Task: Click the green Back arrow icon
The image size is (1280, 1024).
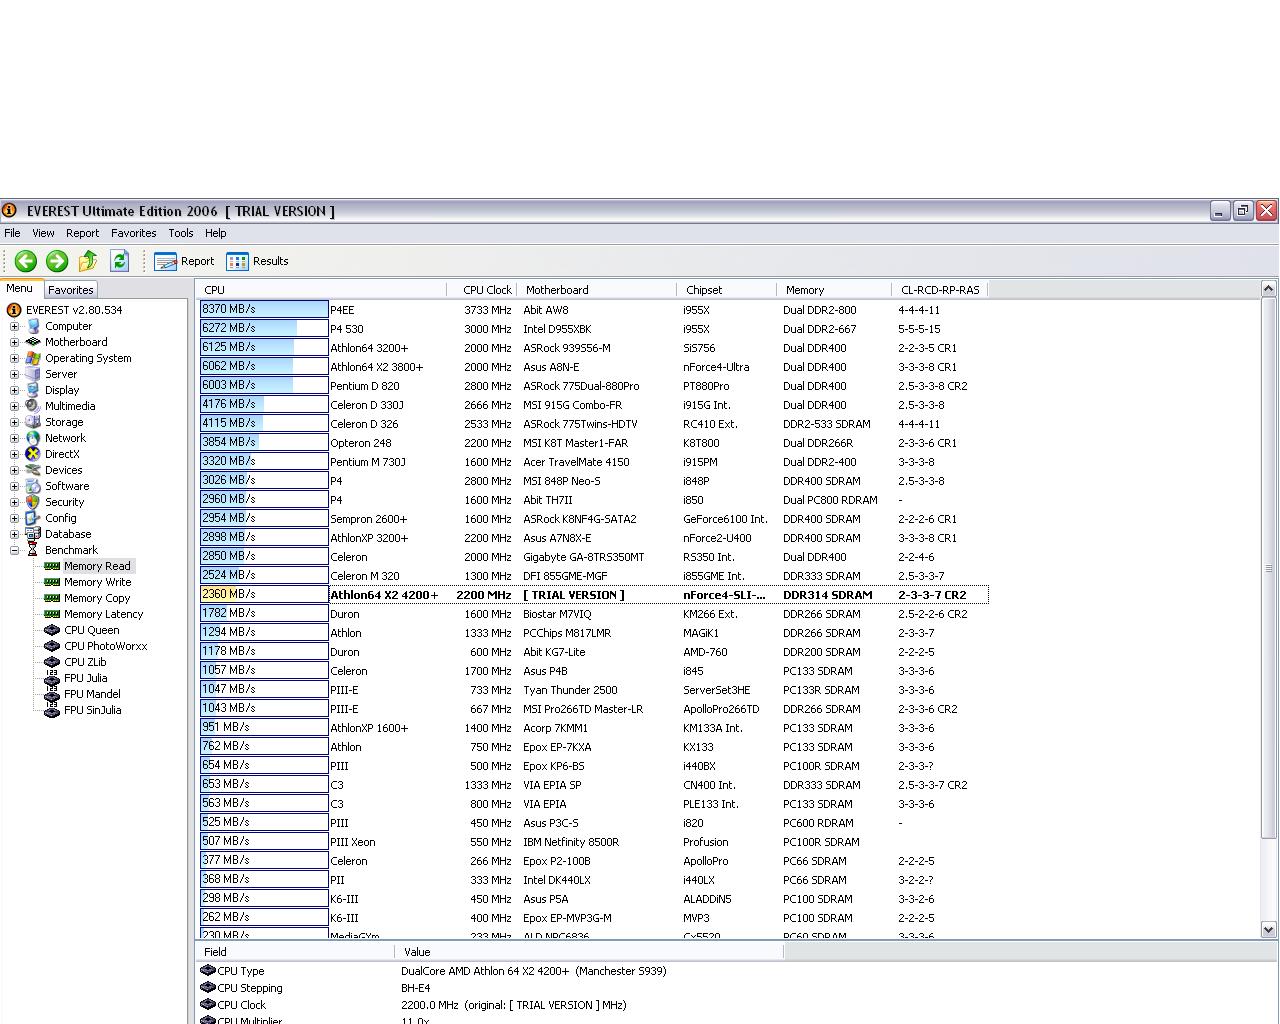Action: [x=26, y=261]
